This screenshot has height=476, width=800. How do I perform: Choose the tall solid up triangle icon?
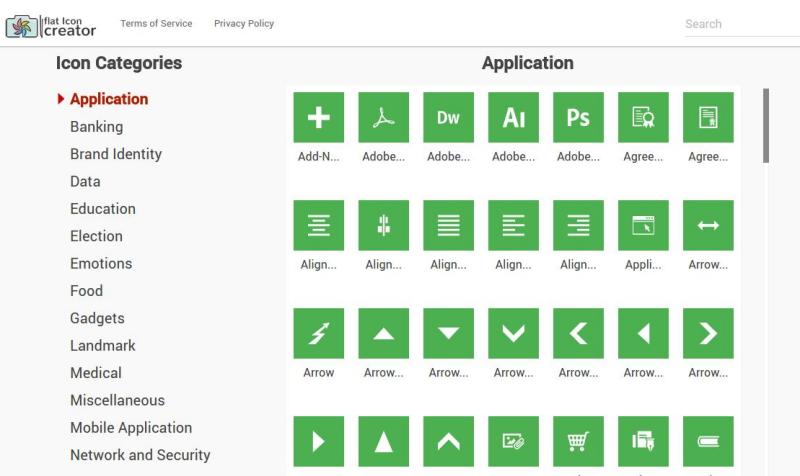[x=383, y=441]
